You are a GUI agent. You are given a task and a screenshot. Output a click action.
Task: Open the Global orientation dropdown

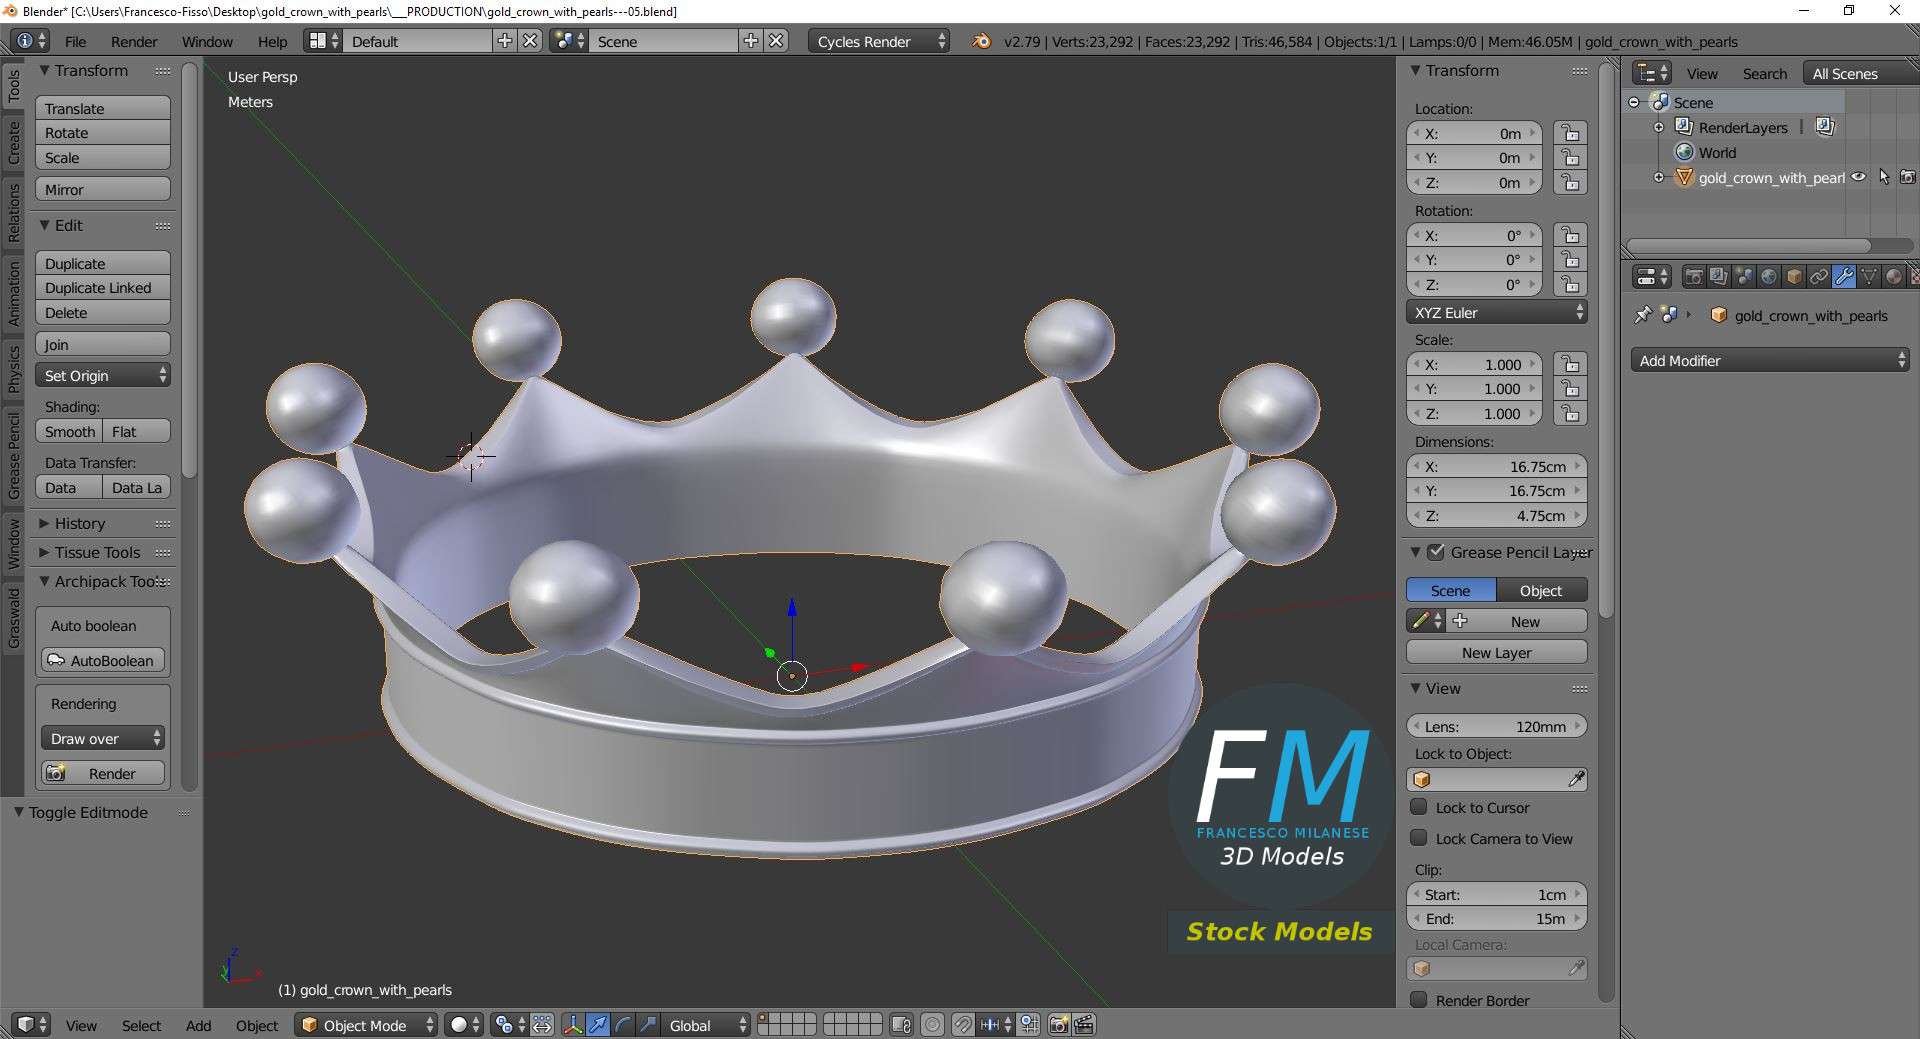(707, 1025)
